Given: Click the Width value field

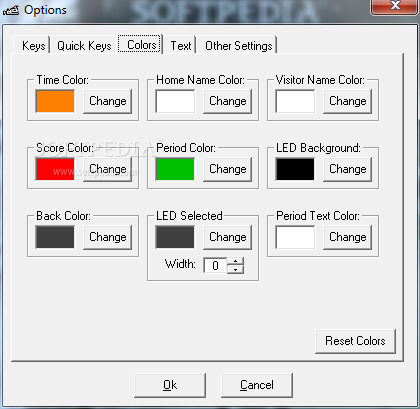Looking at the screenshot, I should coord(215,266).
